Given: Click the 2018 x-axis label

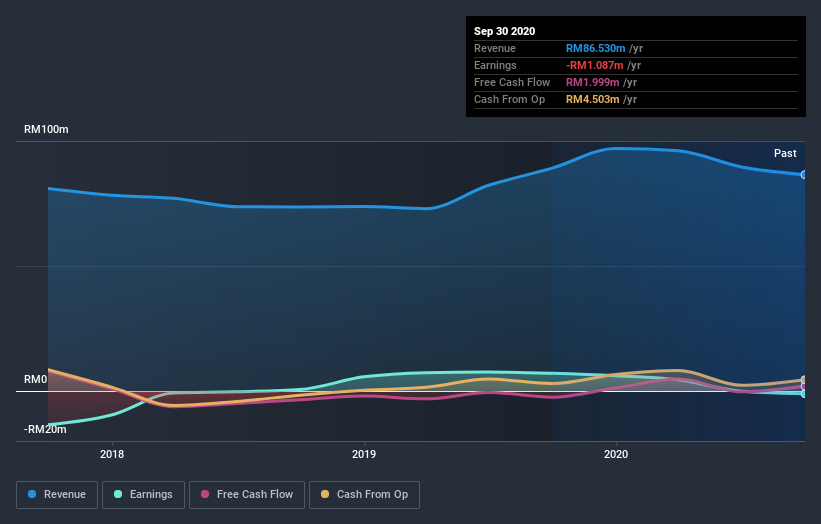Looking at the screenshot, I should click(x=112, y=454).
